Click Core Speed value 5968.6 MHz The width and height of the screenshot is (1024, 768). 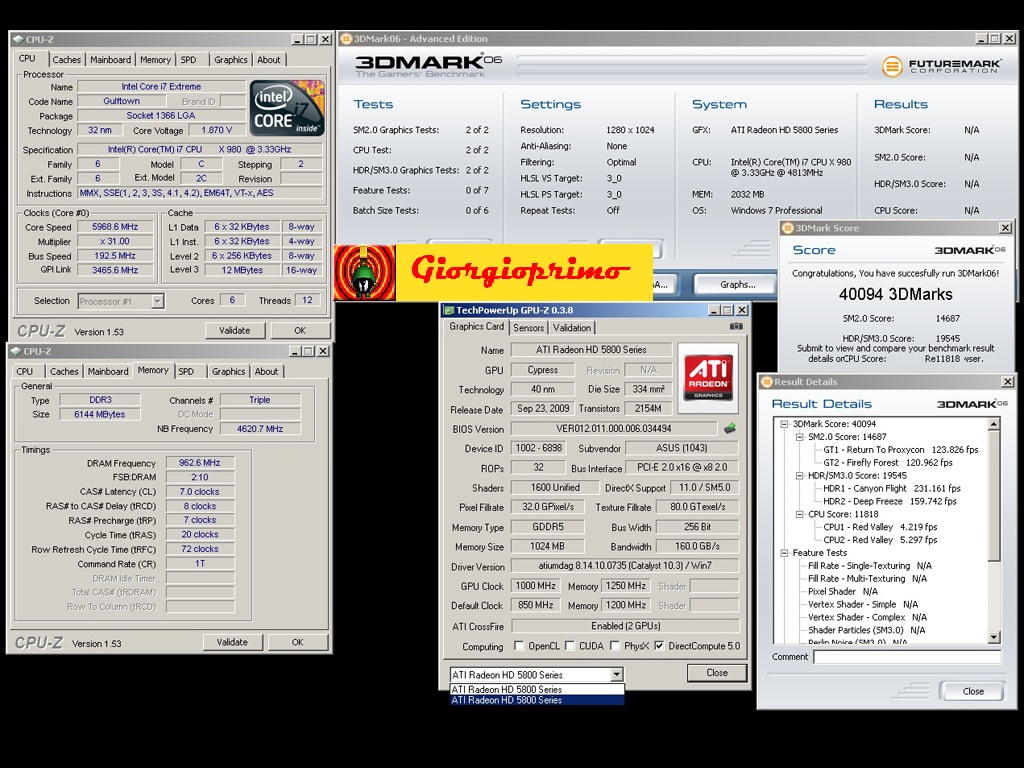115,227
